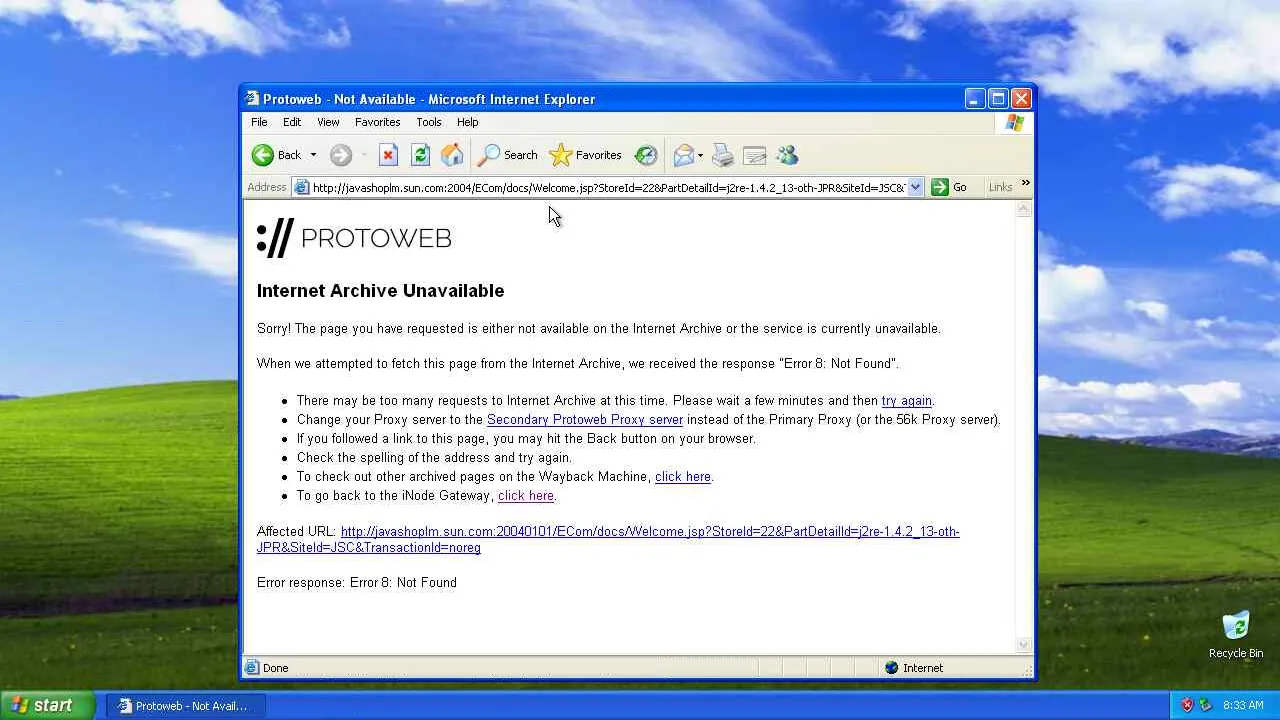The height and width of the screenshot is (720, 1280).
Task: Click the Wayback Machine "click here" link
Action: coord(683,477)
